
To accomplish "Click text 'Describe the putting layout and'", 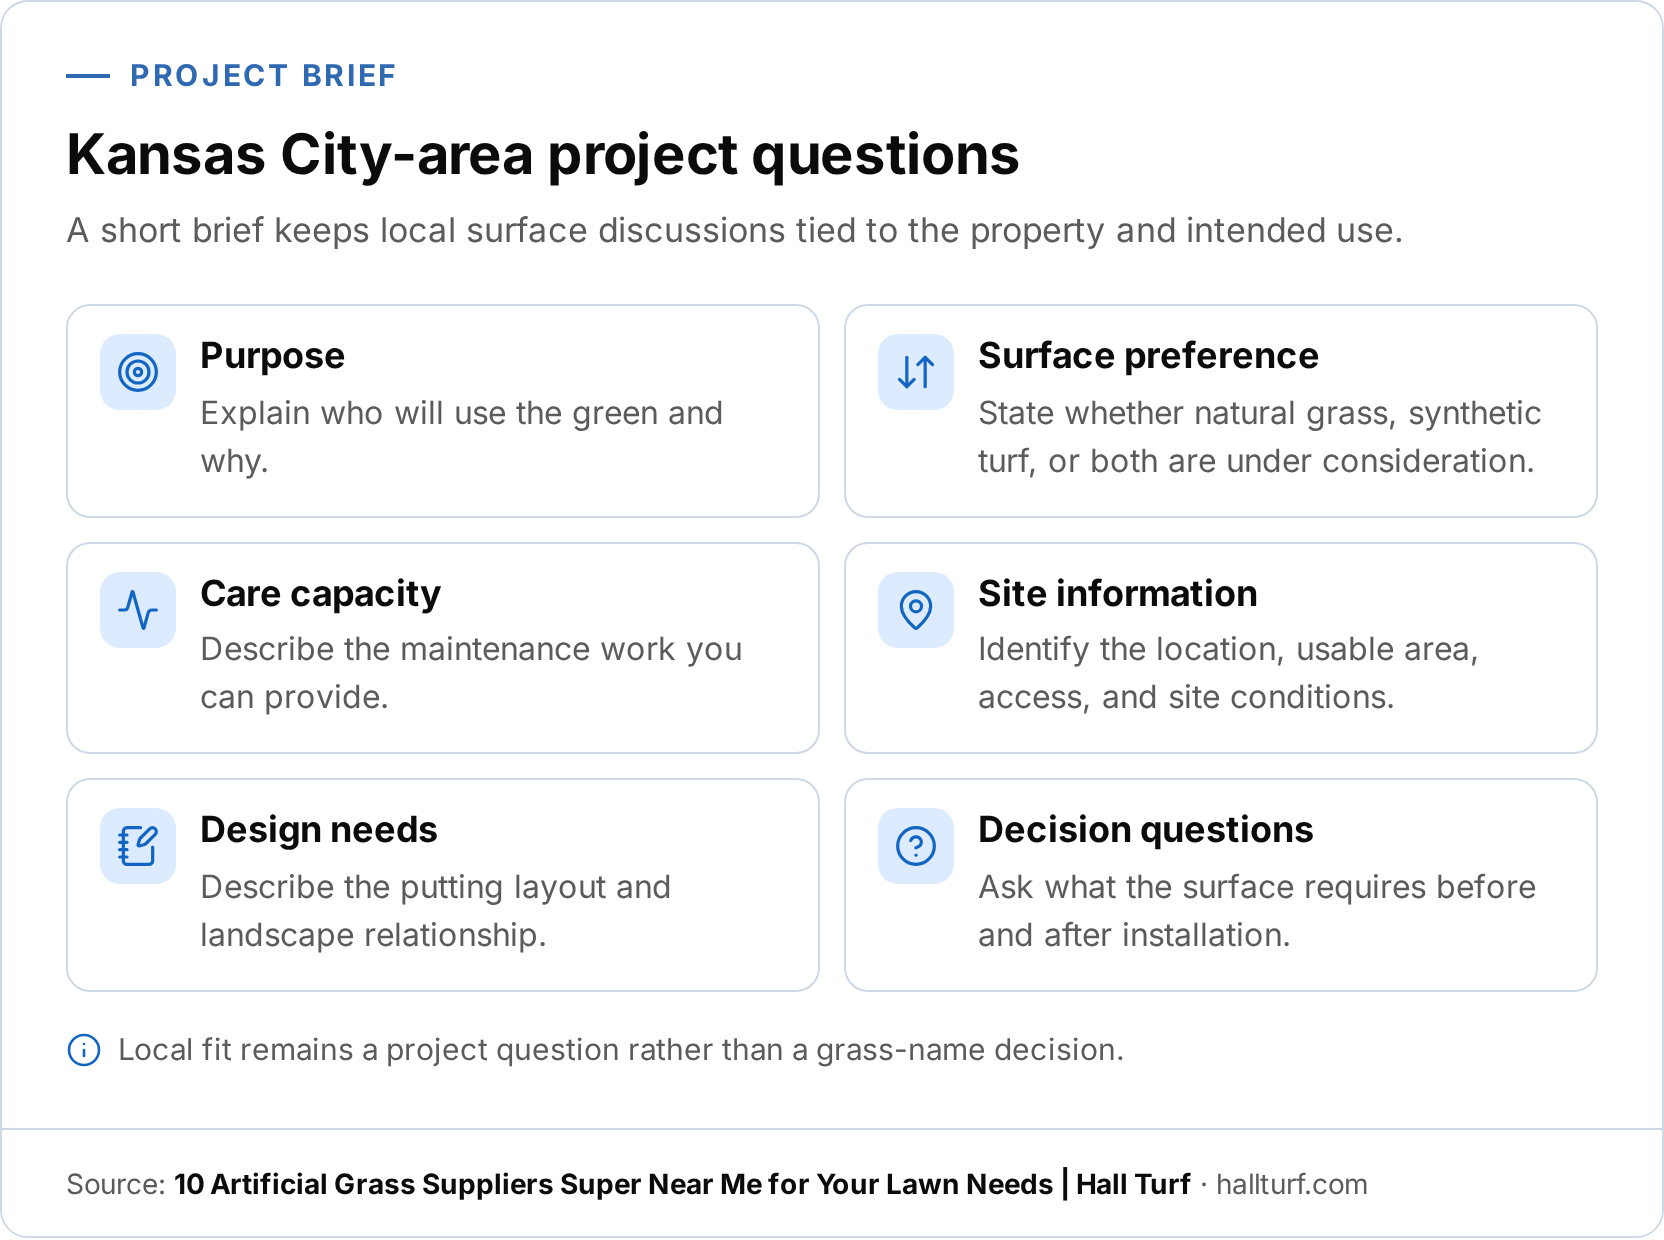I will point(435,887).
